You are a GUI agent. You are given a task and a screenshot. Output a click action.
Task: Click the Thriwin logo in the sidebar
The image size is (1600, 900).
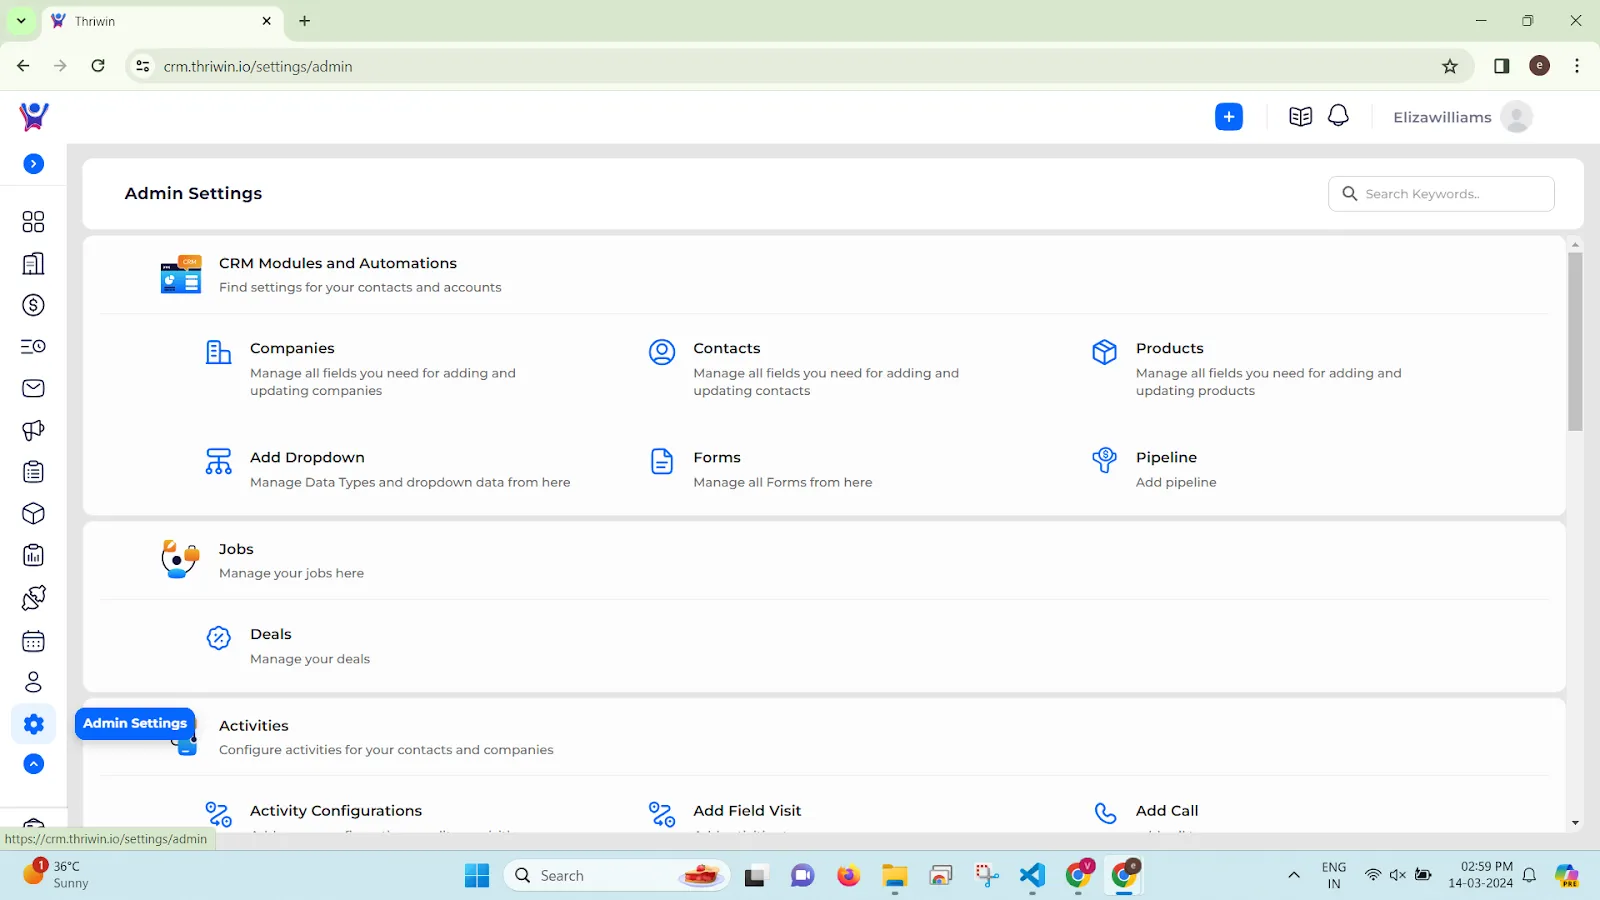34,117
